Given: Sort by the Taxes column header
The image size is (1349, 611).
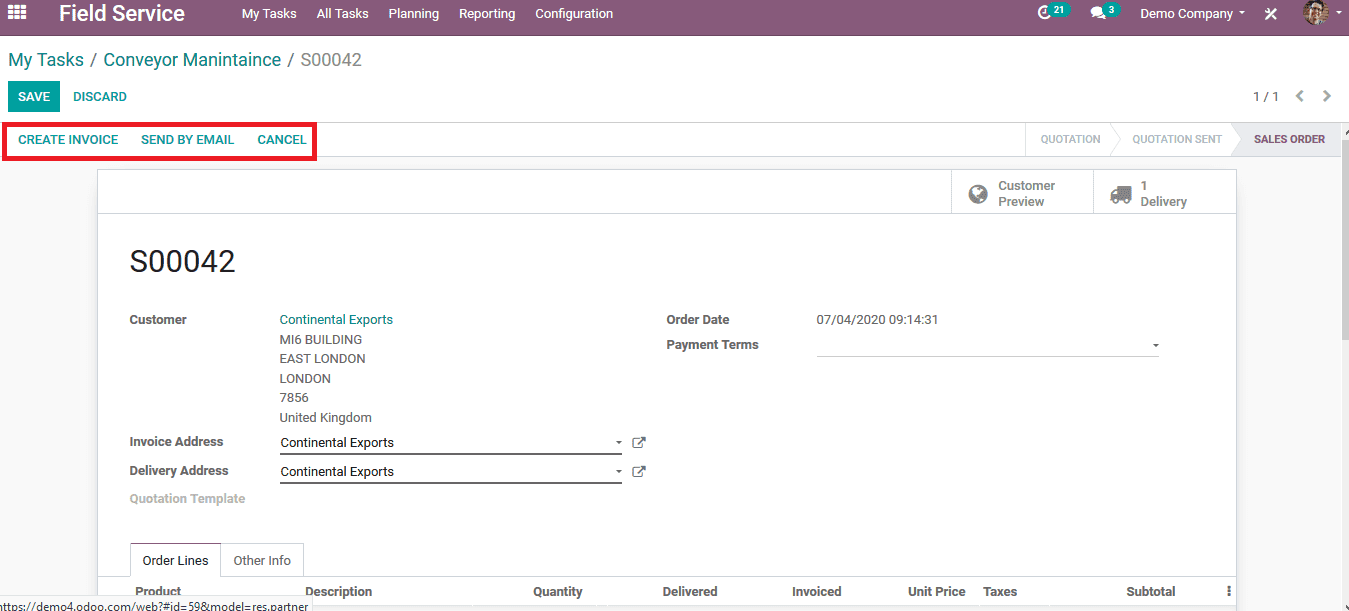Looking at the screenshot, I should tap(1000, 592).
